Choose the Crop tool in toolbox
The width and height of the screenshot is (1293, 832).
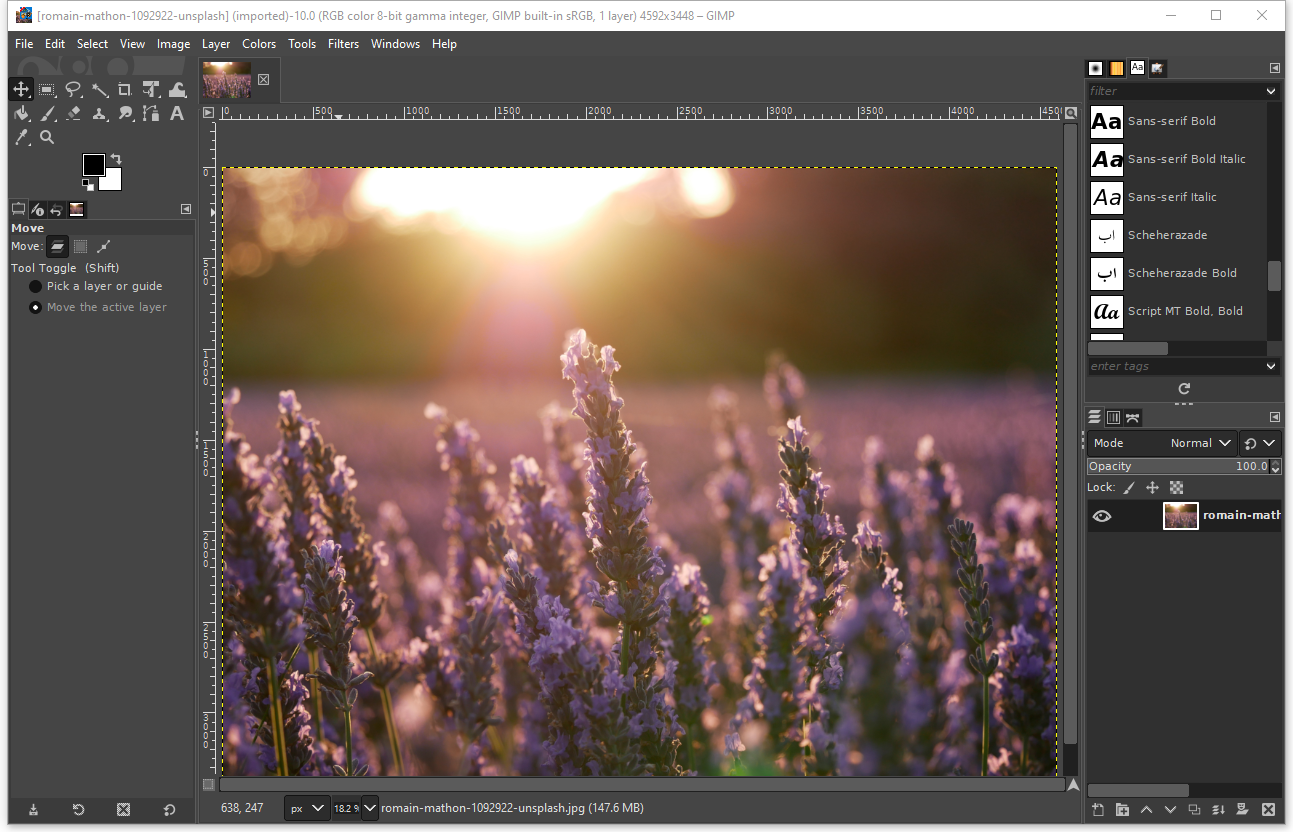125,90
